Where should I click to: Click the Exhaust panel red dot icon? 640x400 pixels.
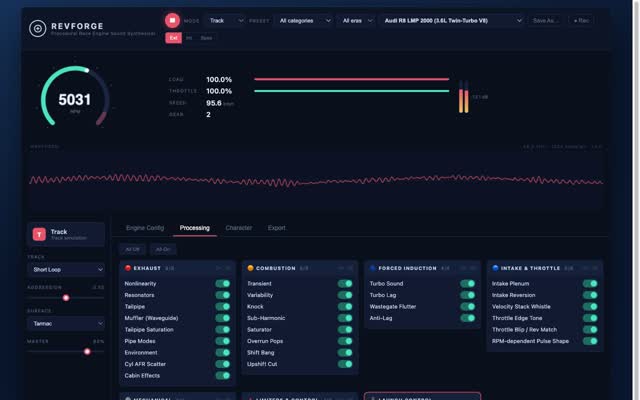pos(128,268)
